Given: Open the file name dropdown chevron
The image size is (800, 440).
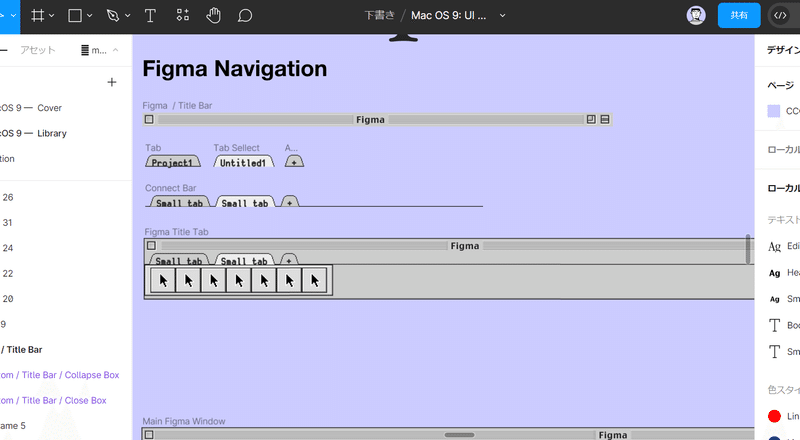Looking at the screenshot, I should pyautogui.click(x=502, y=16).
